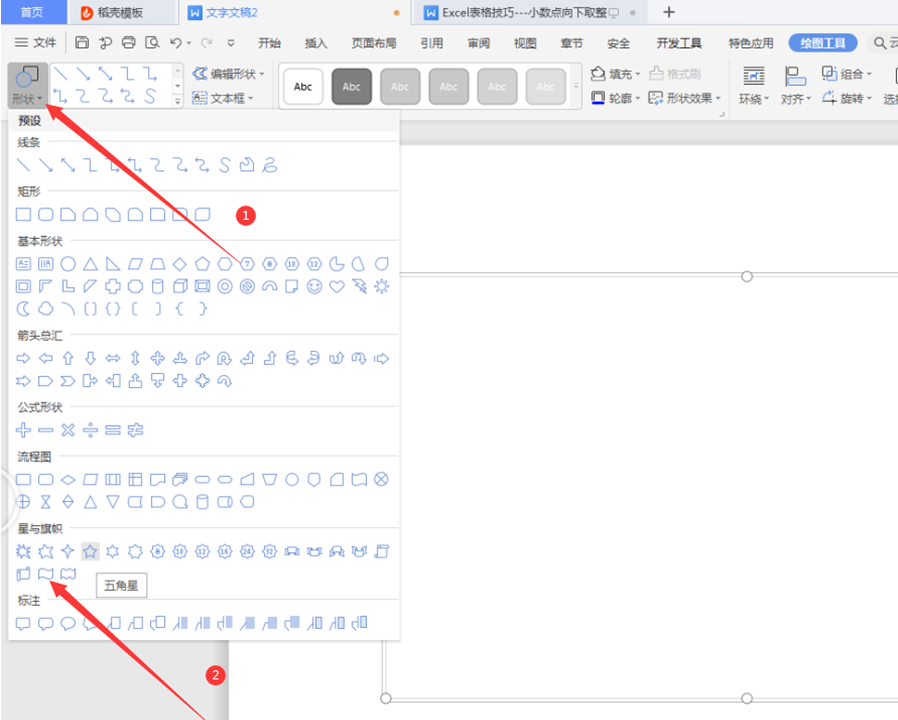
Task: Switch to the 插入 ribbon tab
Action: pos(316,43)
